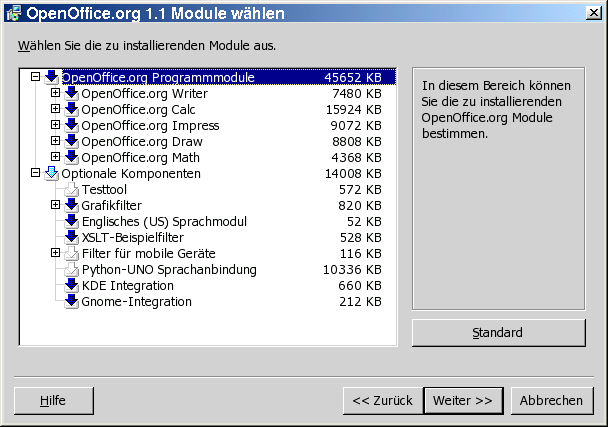Click the install arrow icon beside OpenOffice.org Draw
Screen dimensions: 608x427
coord(71,141)
